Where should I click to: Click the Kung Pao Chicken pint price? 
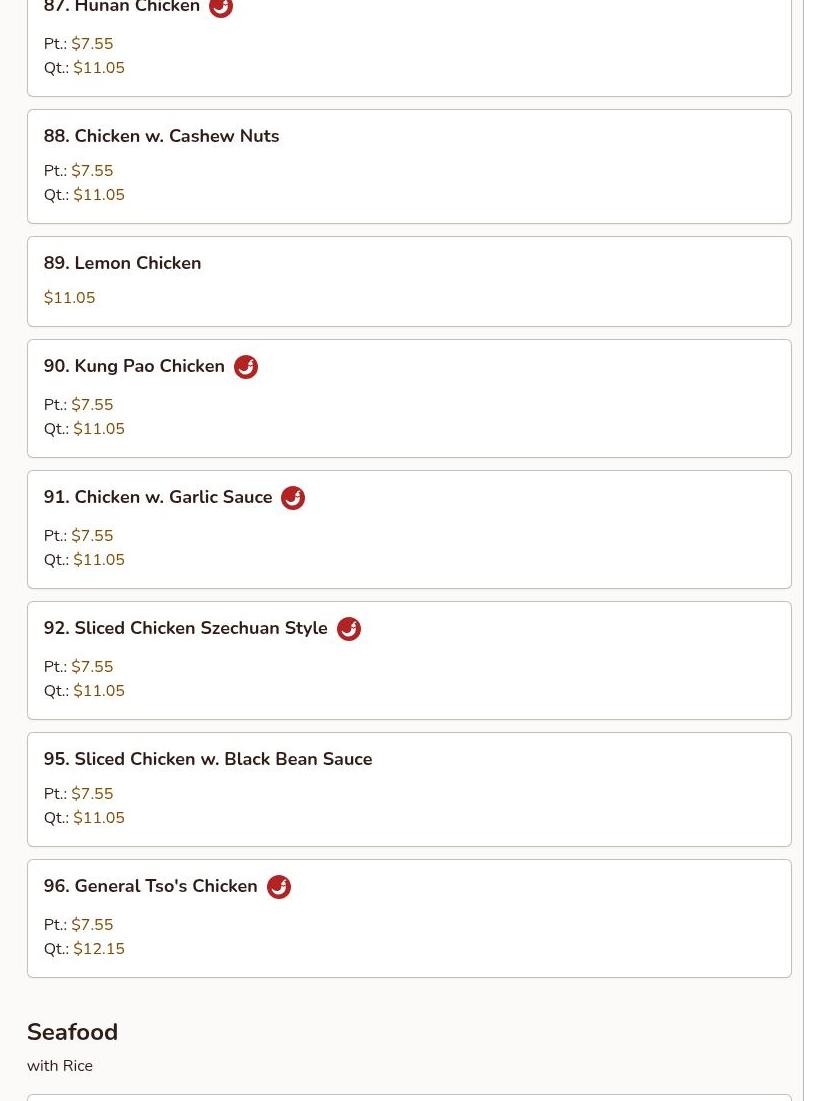[92, 404]
